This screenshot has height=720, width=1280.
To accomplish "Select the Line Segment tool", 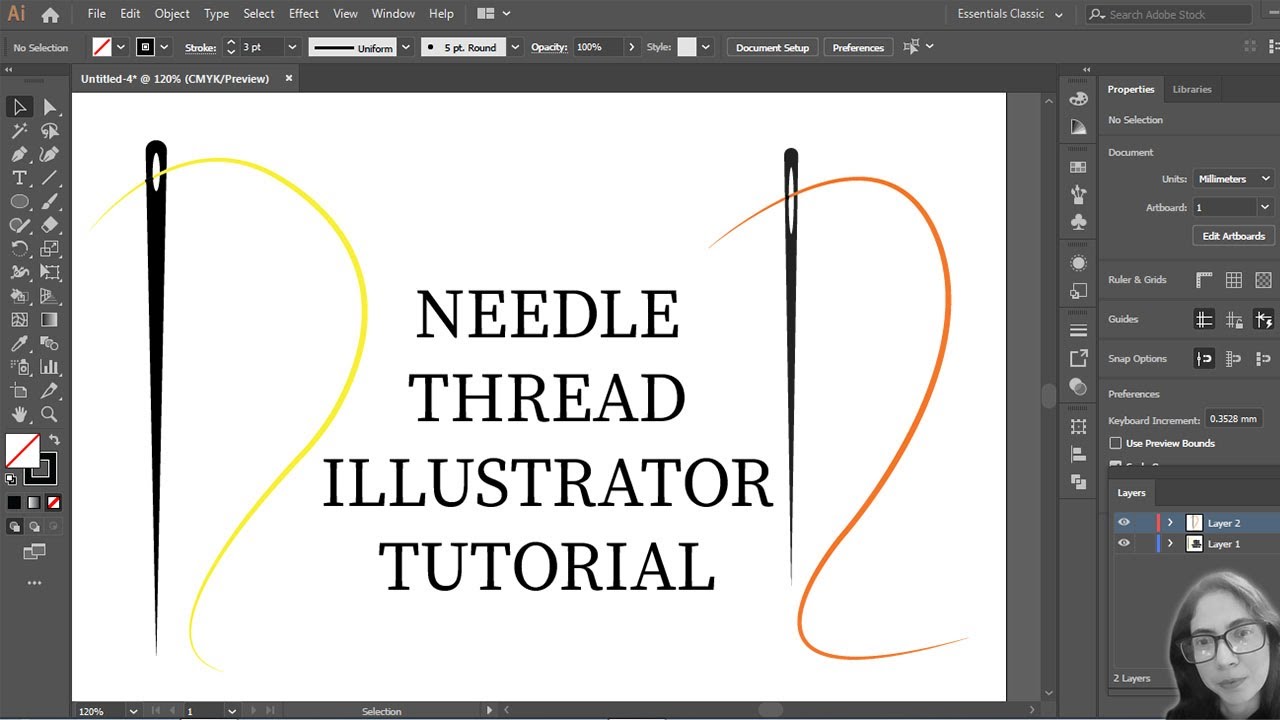I will [49, 178].
